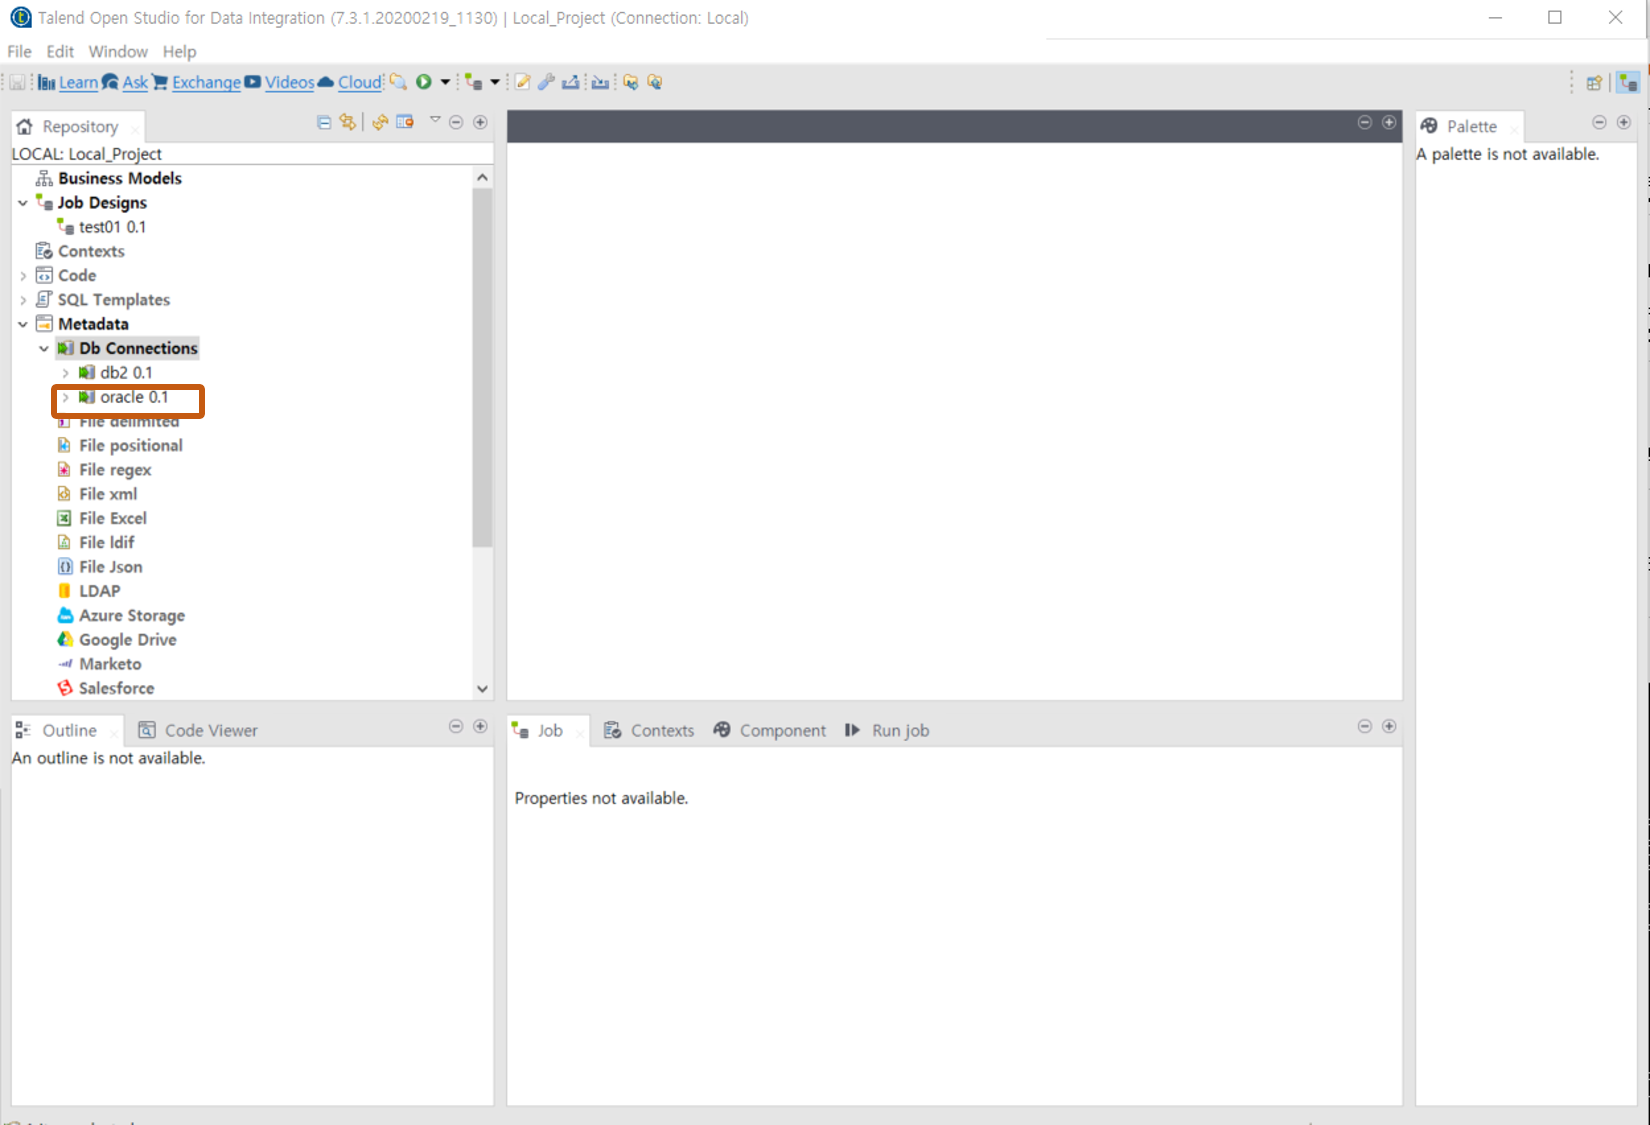Select Salesforce in Metadata
Screen dimensions: 1650x1125
click(x=116, y=688)
